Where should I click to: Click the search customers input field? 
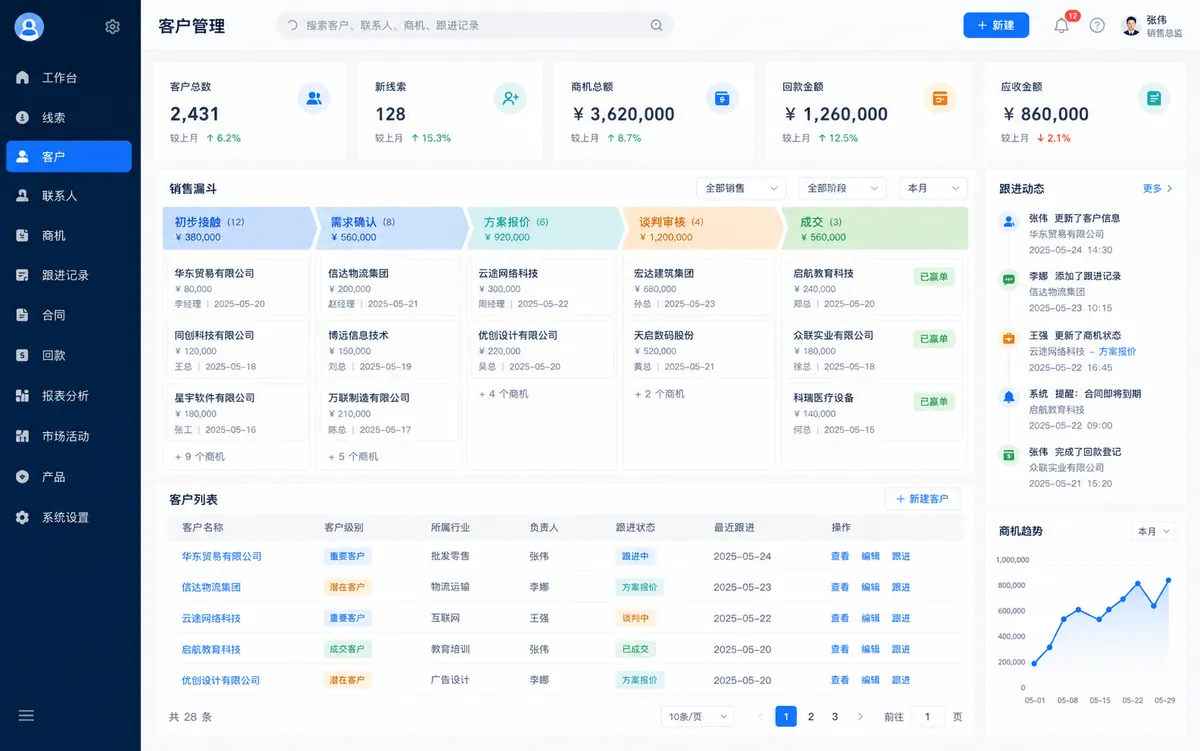click(474, 26)
